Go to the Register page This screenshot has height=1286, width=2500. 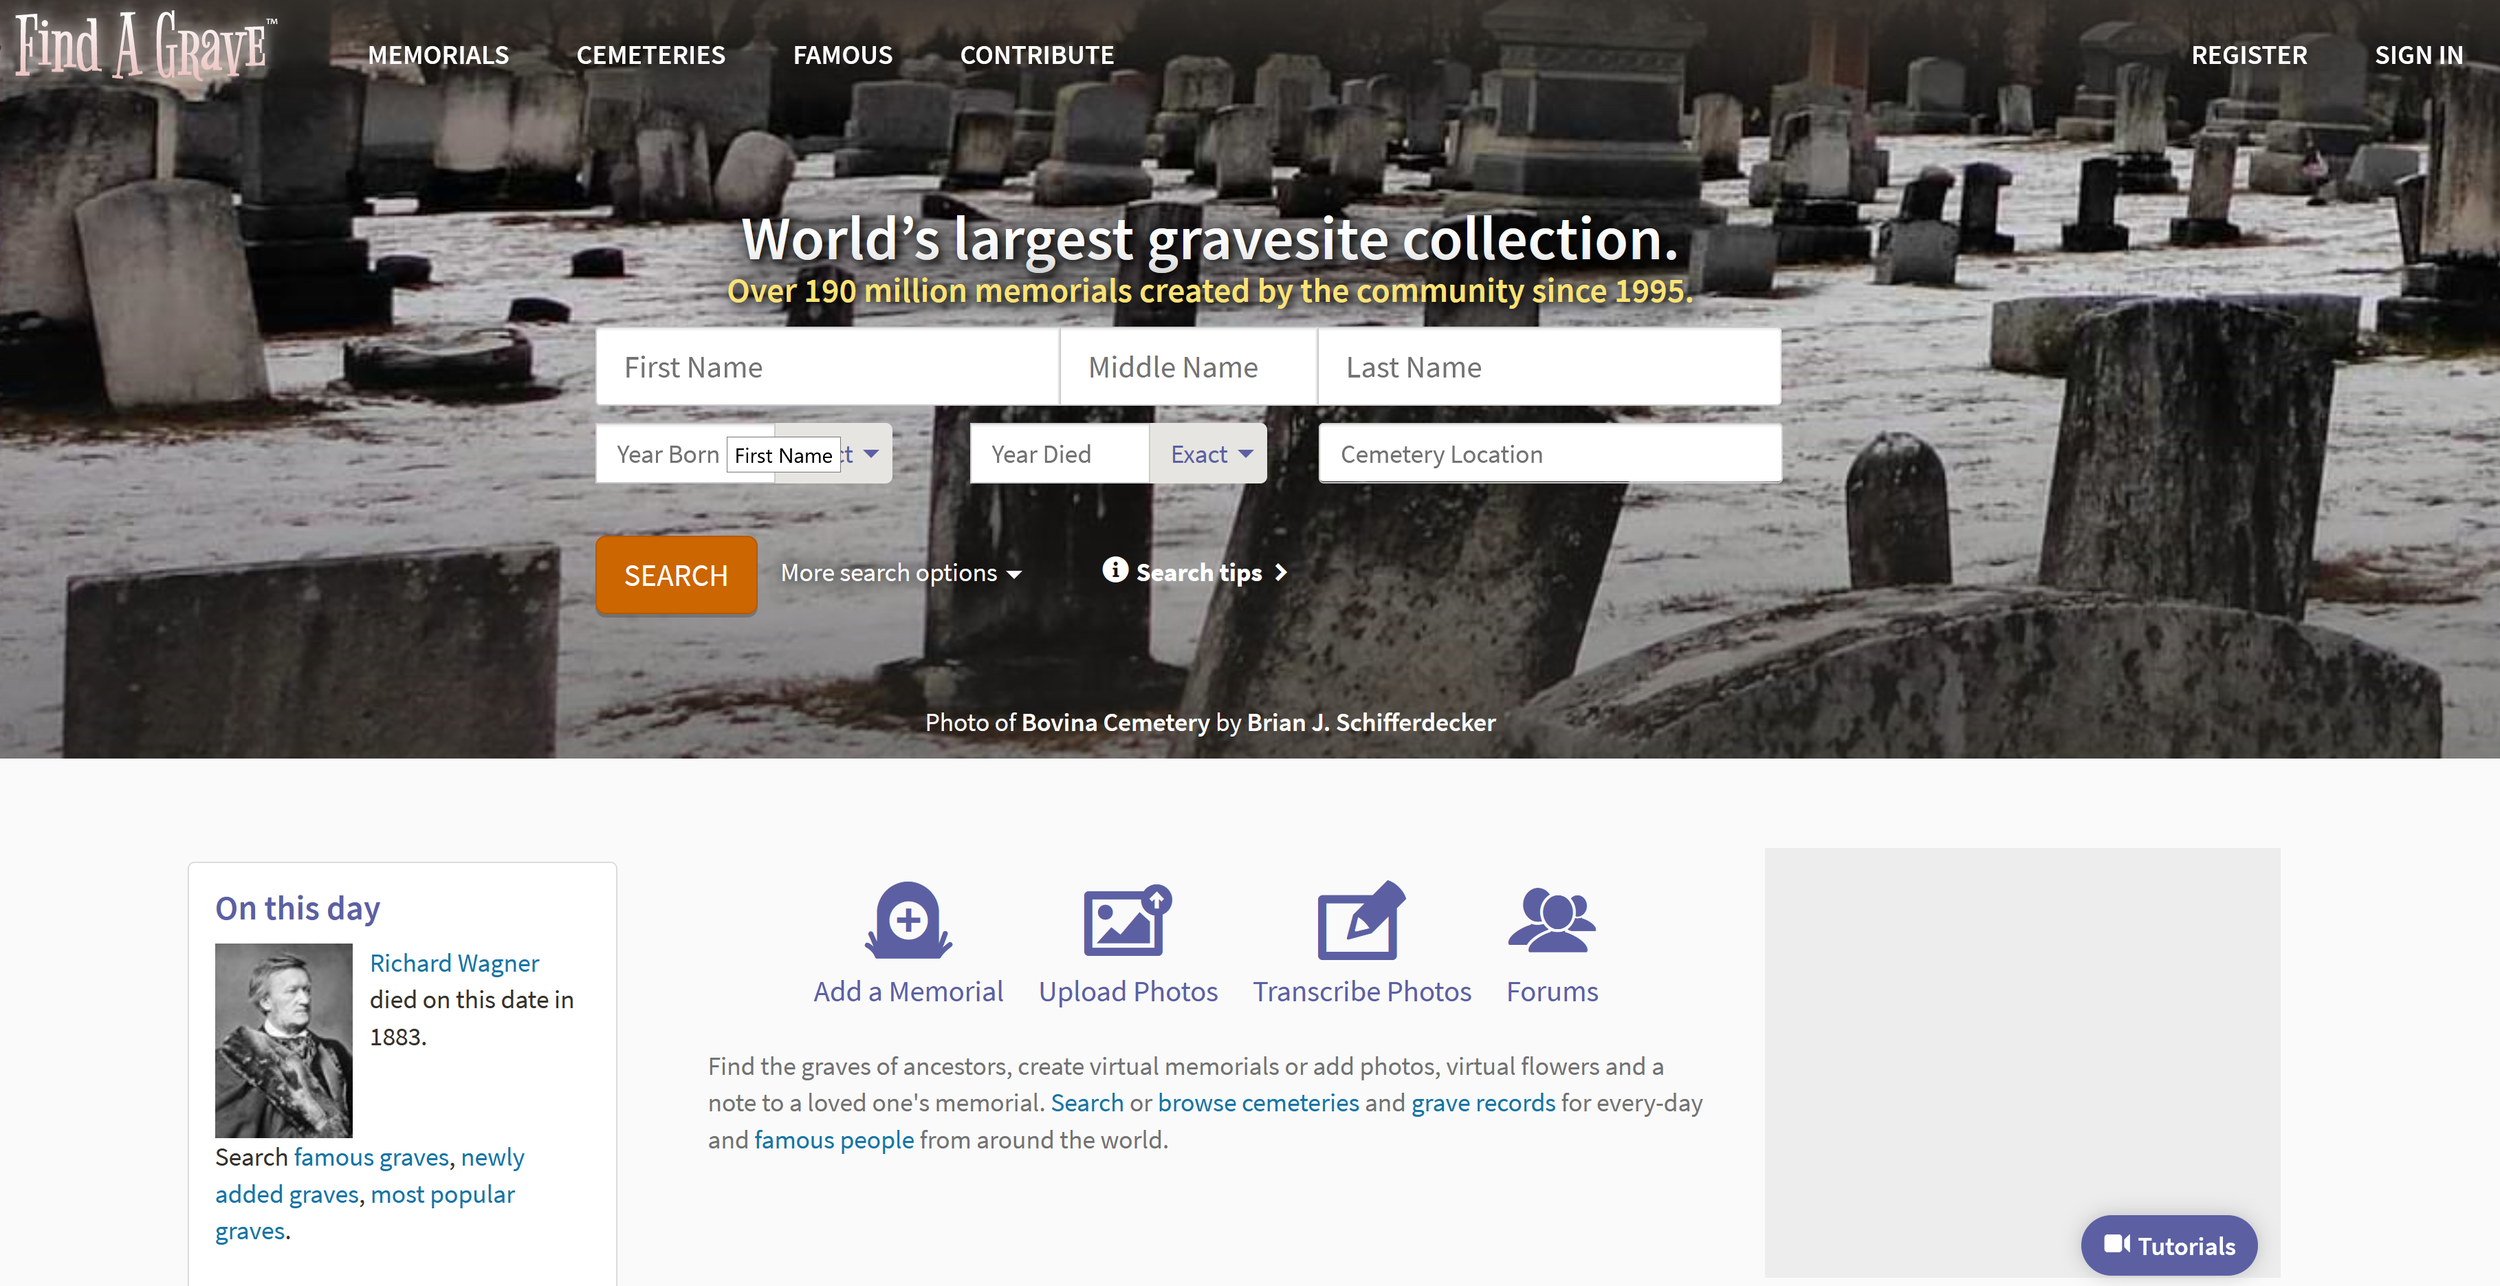(2249, 55)
